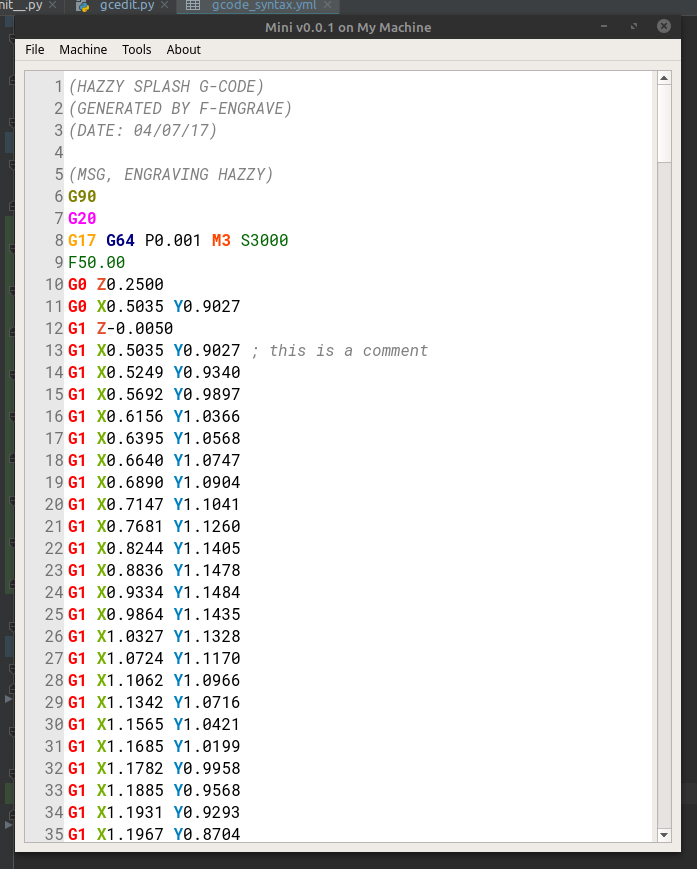Screen dimensions: 697x869
Task: Click line number 4 in gutter
Action: (59, 152)
